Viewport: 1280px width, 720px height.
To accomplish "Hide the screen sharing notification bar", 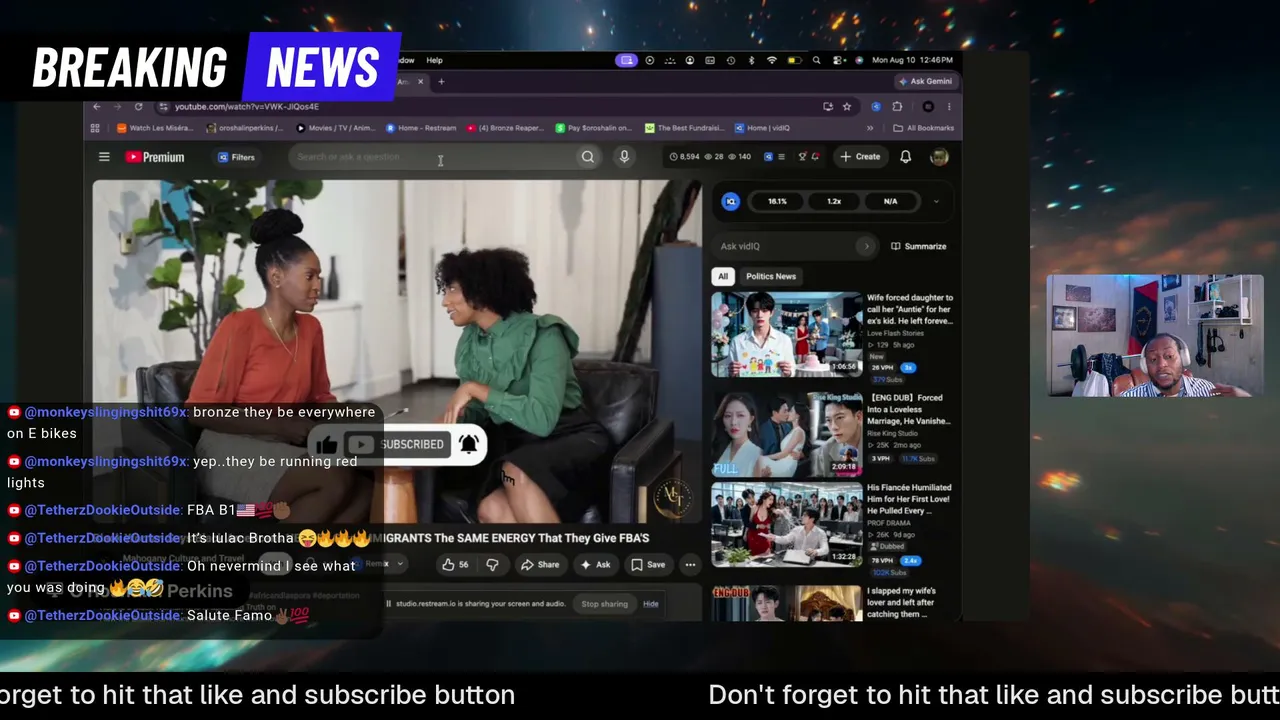I will [651, 604].
